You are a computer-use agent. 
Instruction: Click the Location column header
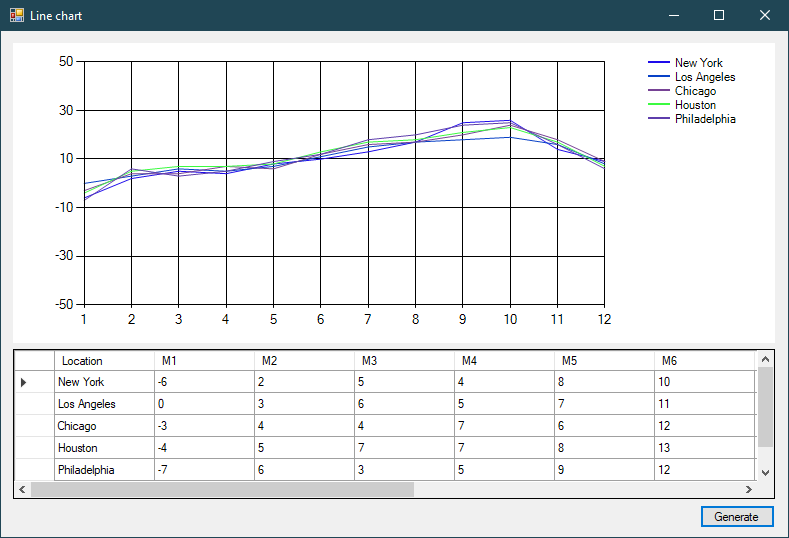tap(104, 361)
